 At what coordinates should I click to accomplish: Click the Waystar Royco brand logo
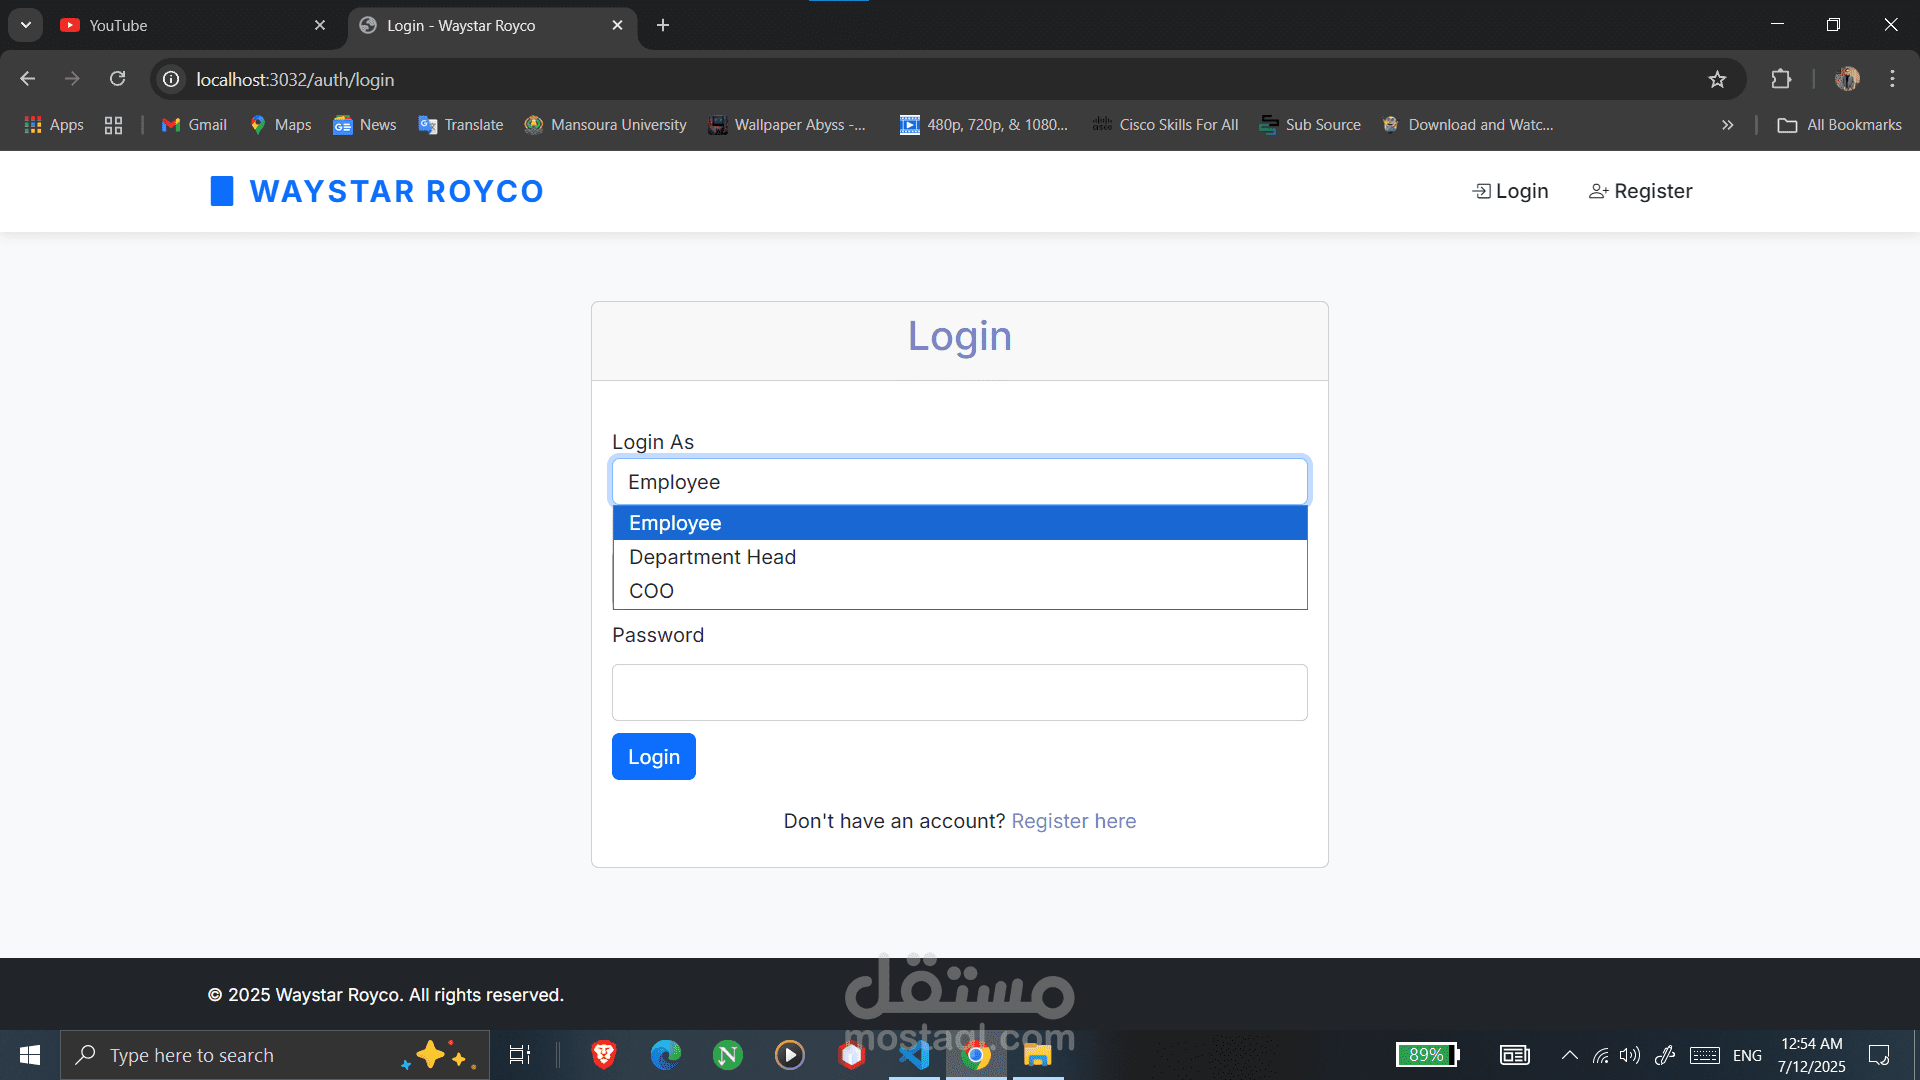377,191
